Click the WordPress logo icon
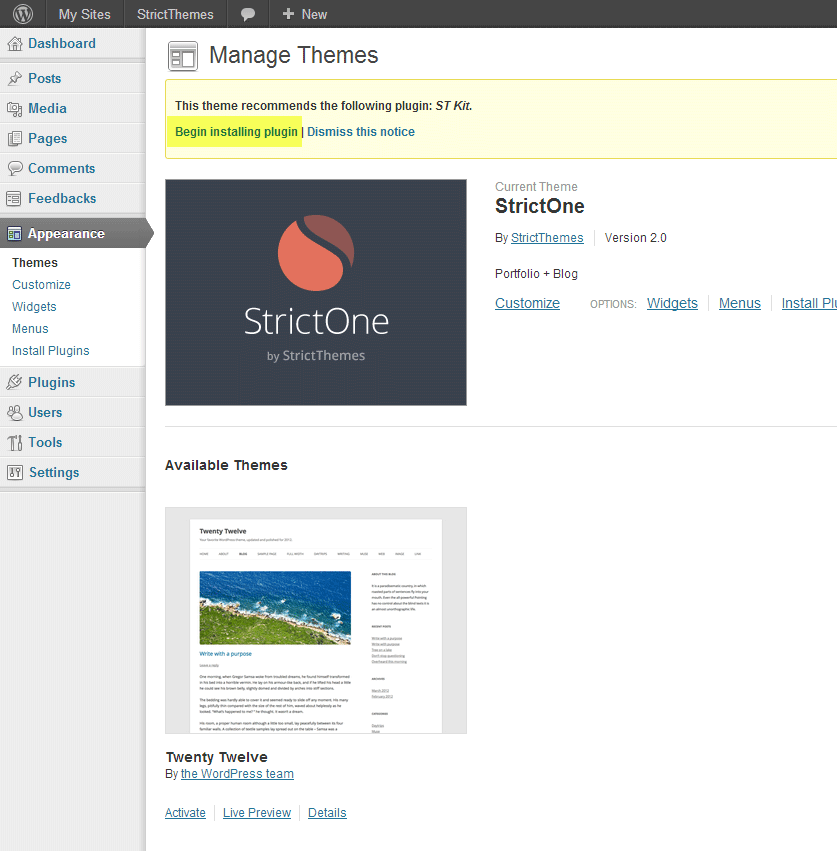The height and width of the screenshot is (851, 837). (x=22, y=14)
